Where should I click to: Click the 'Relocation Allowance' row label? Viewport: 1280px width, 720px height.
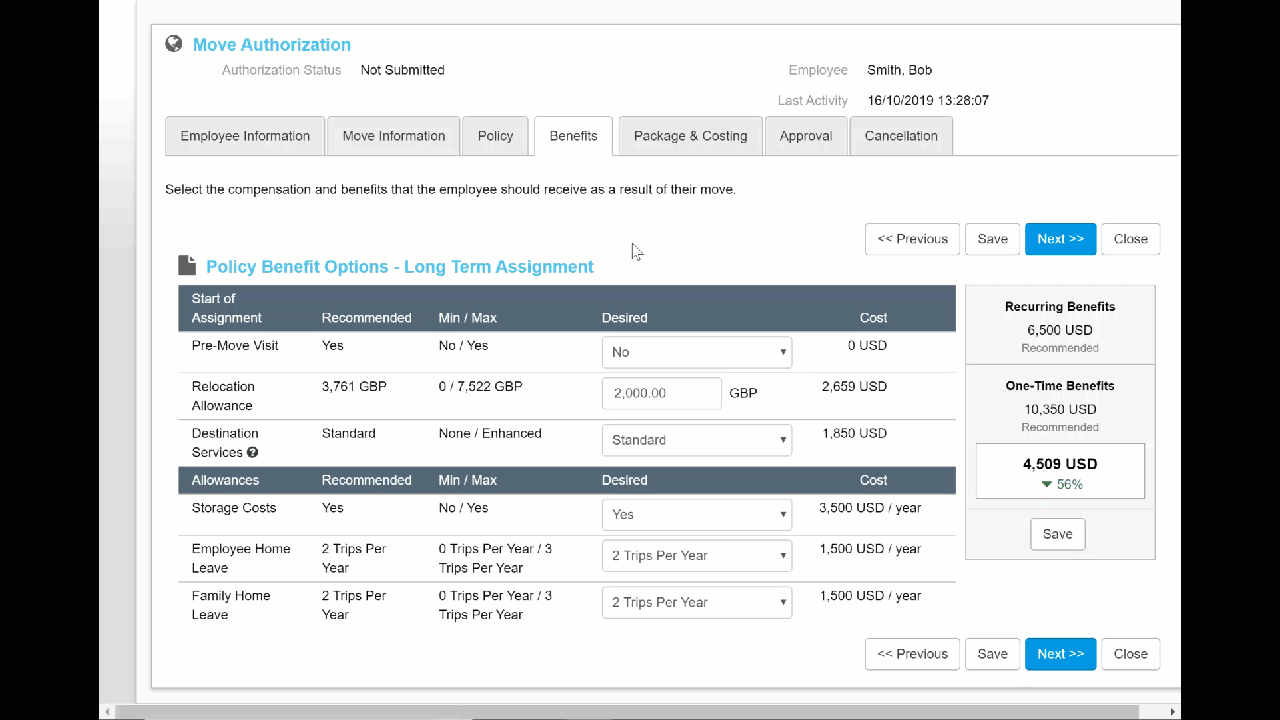click(223, 396)
